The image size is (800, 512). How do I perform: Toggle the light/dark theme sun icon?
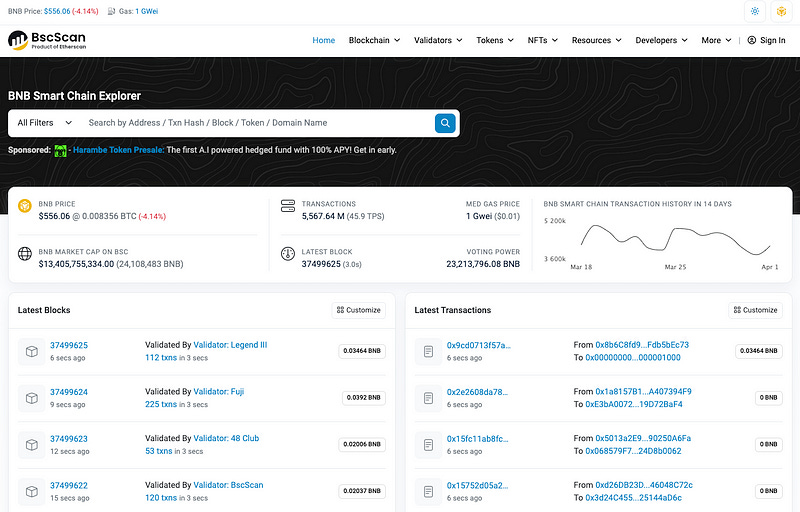click(x=755, y=11)
